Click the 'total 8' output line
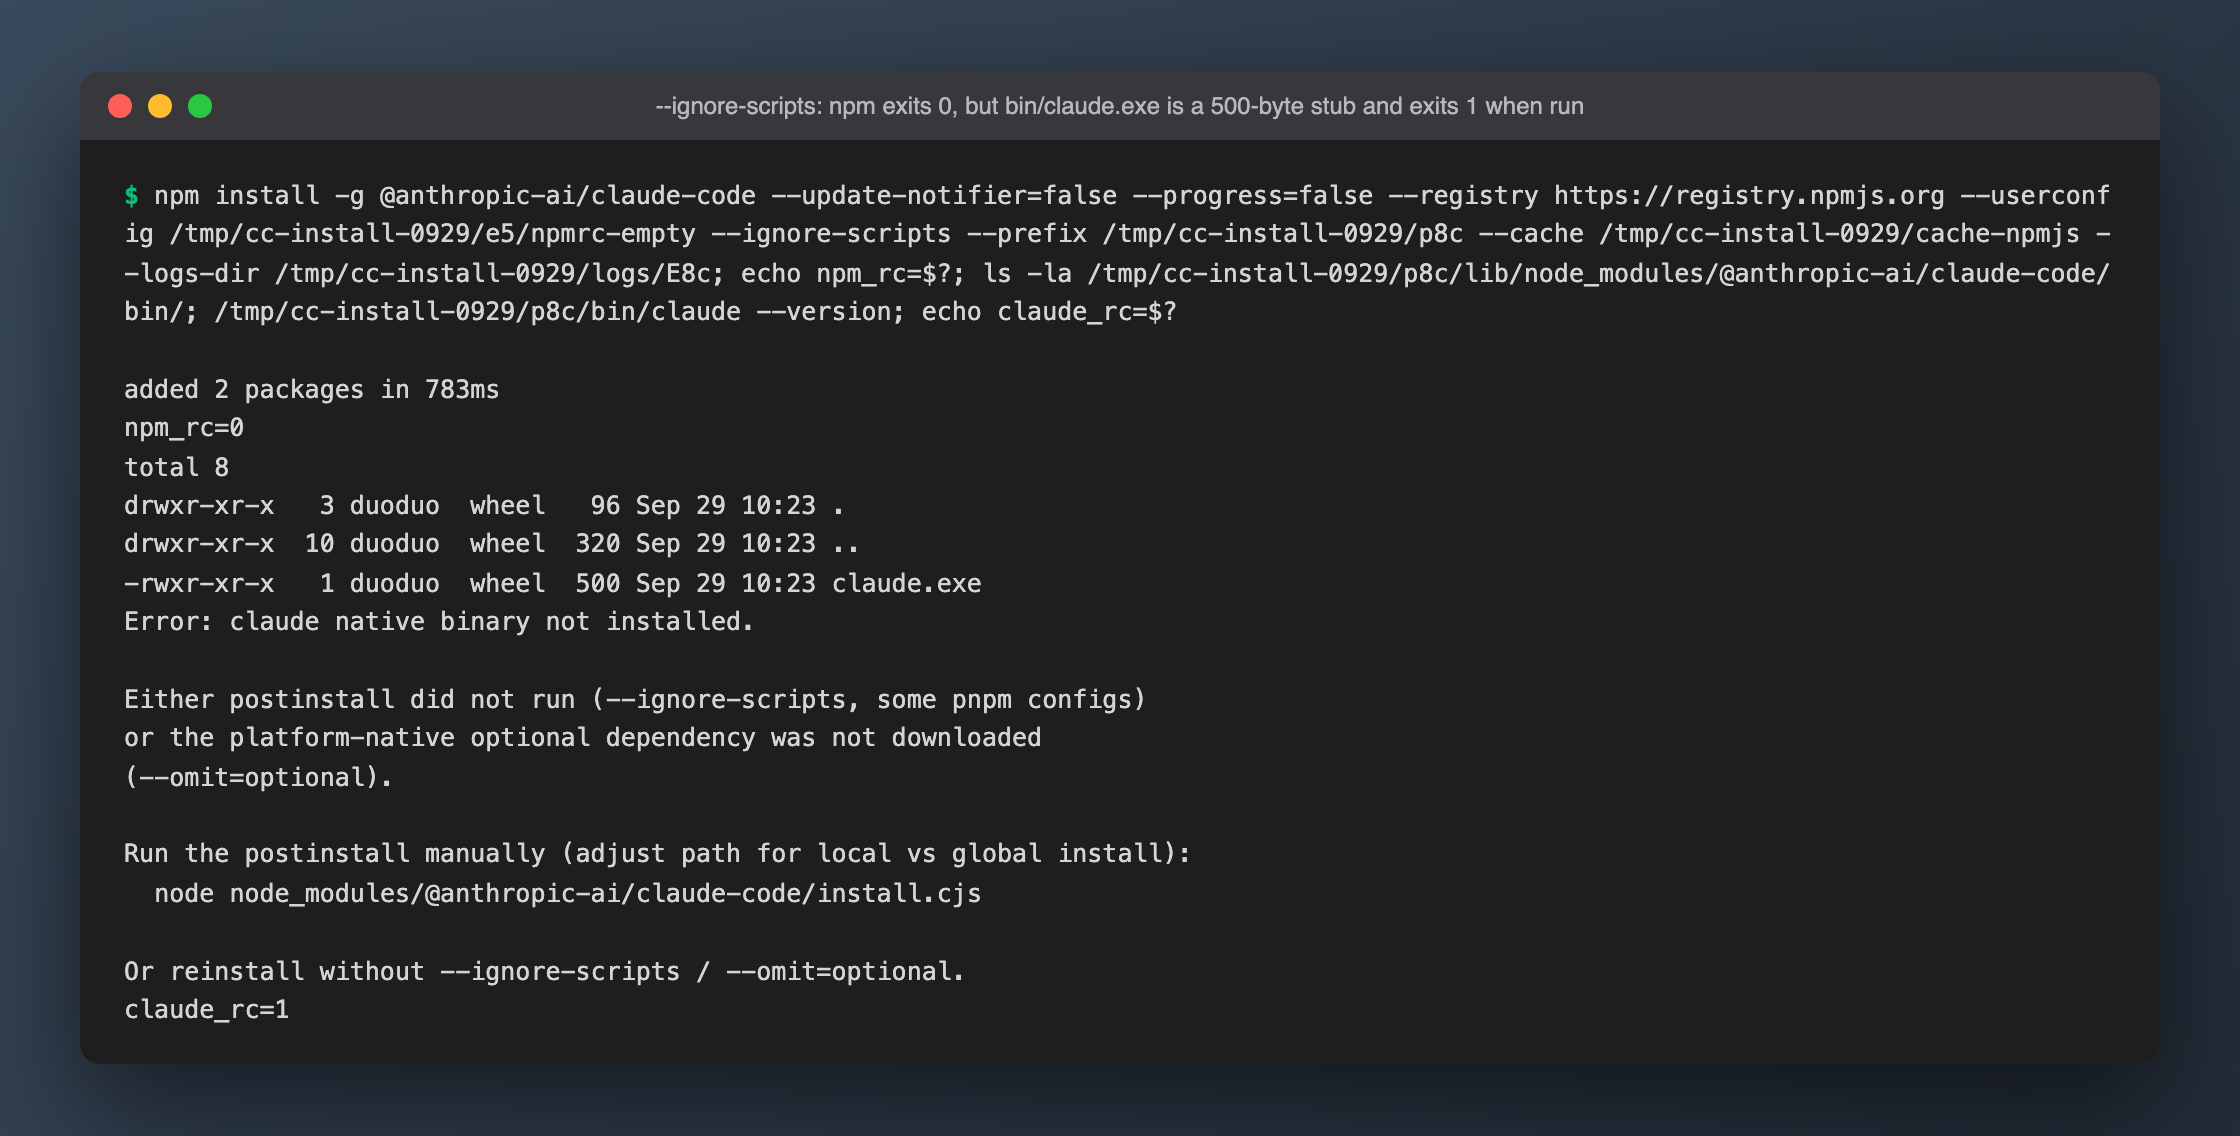 (176, 467)
